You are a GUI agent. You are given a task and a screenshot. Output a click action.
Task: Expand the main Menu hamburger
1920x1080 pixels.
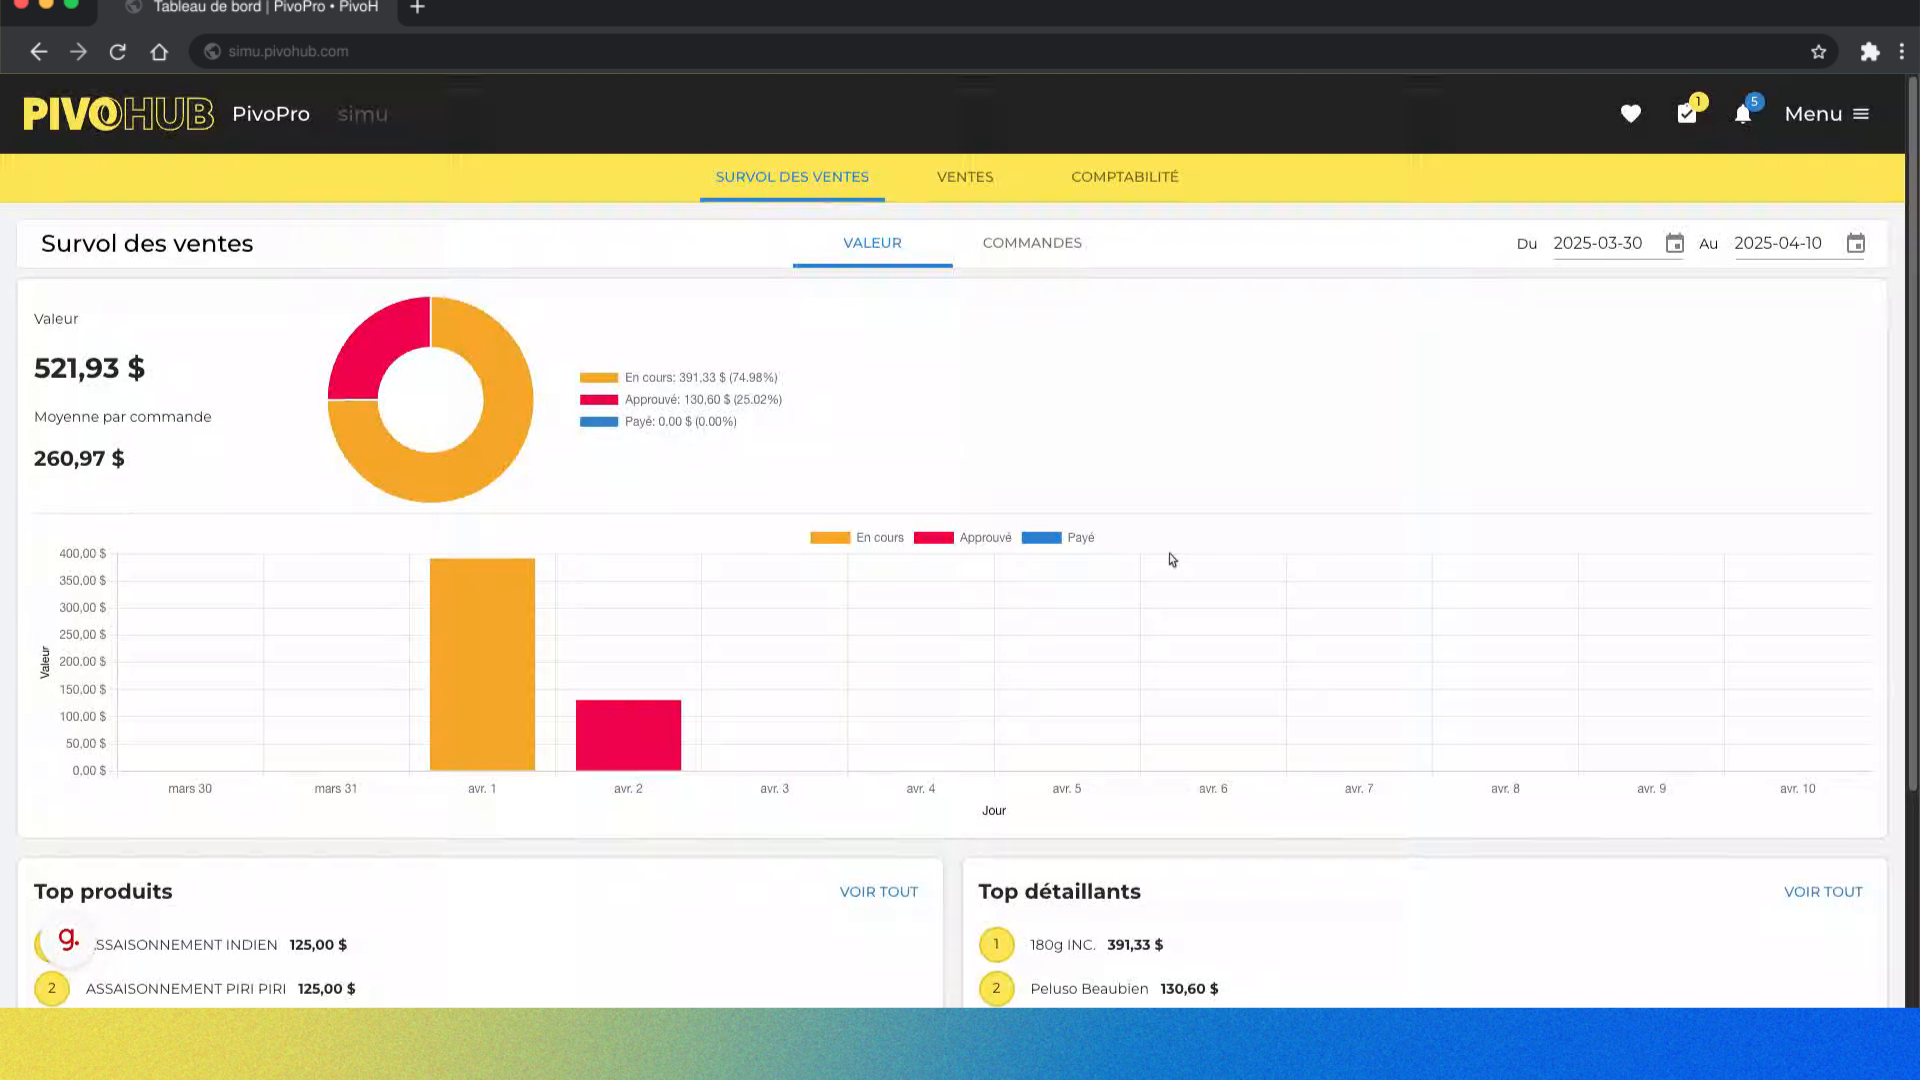coord(1827,114)
